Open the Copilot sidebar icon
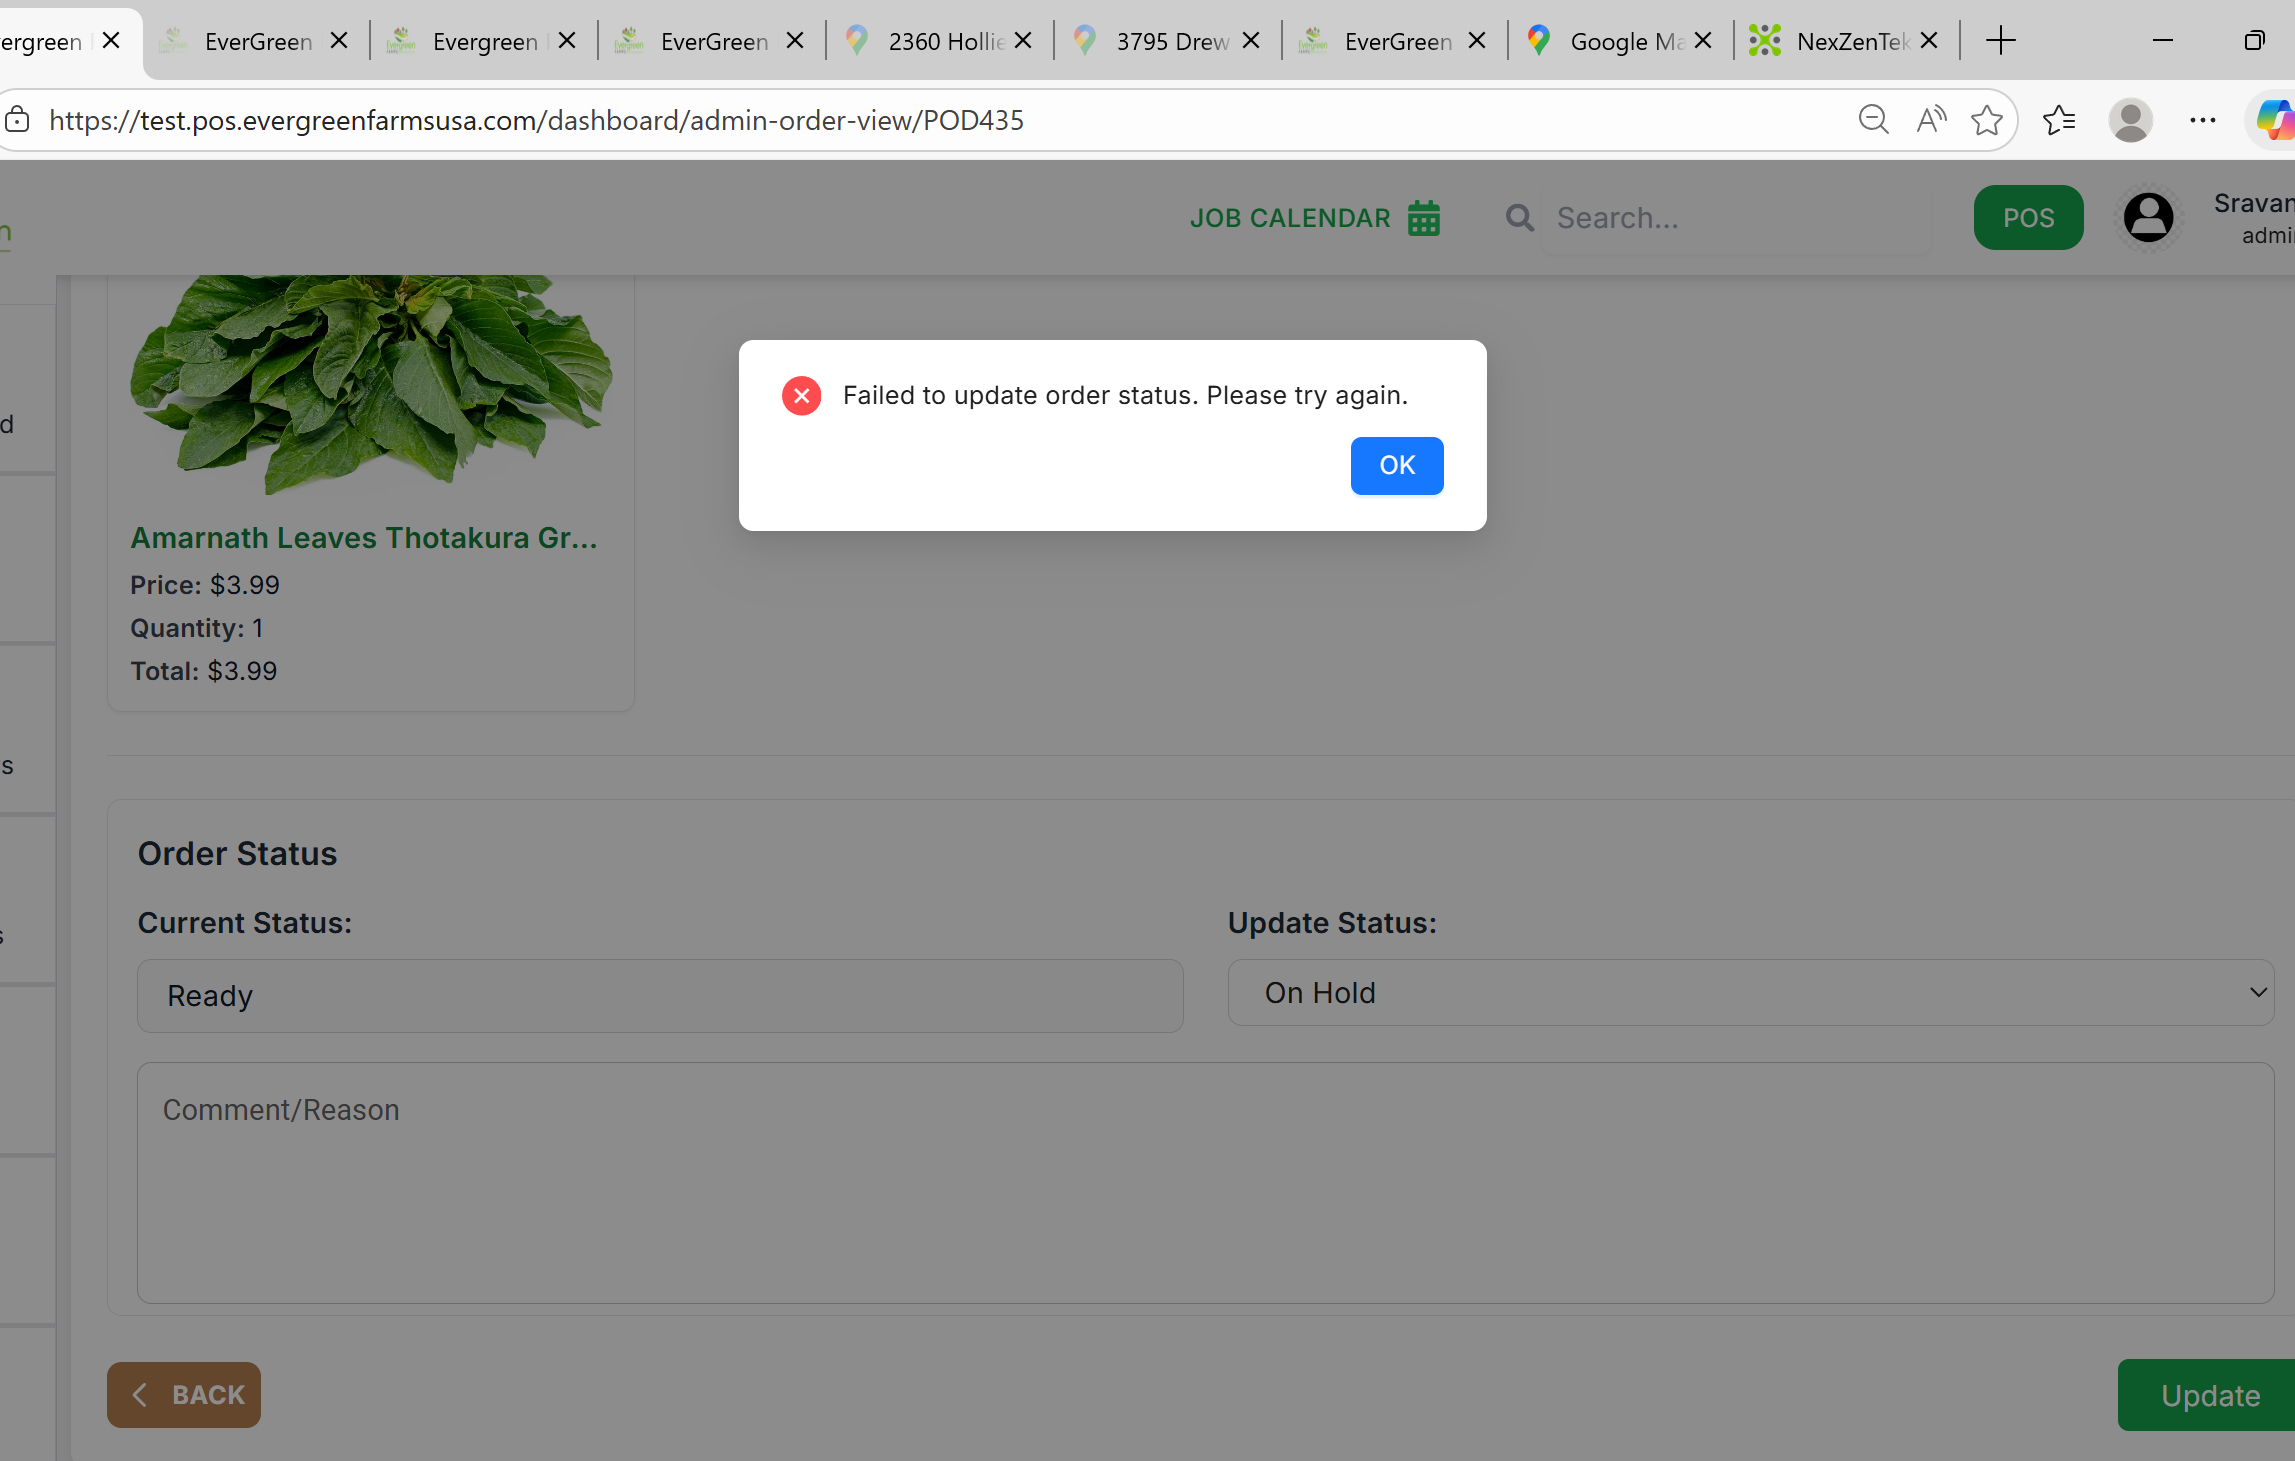 click(x=2274, y=120)
